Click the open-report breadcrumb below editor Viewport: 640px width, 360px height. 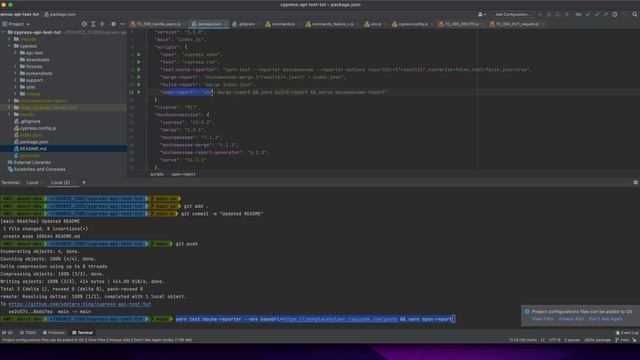[x=183, y=174]
